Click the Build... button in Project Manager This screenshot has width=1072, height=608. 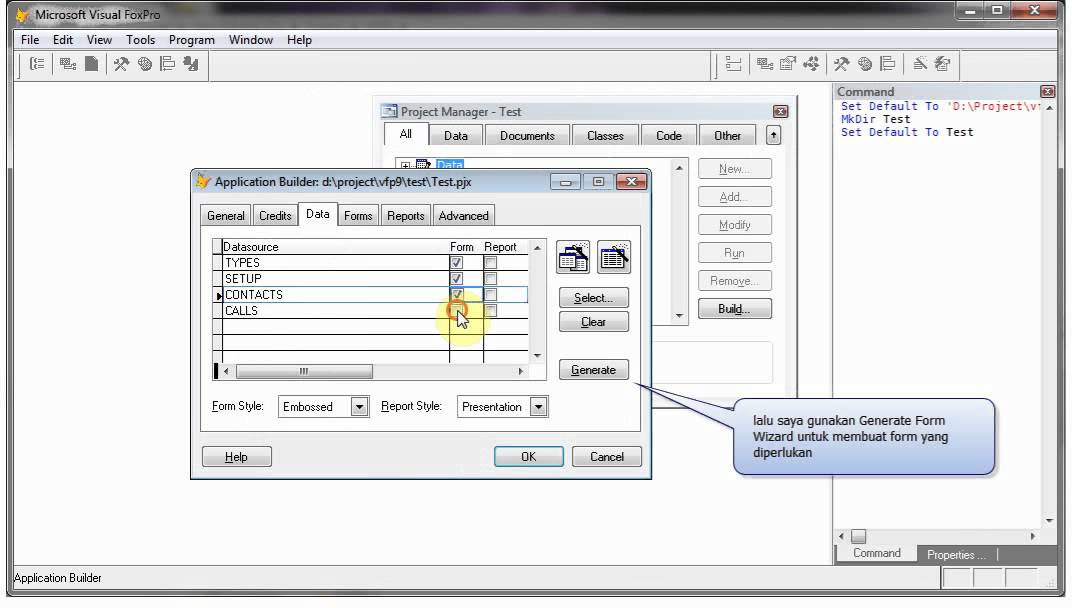(734, 308)
